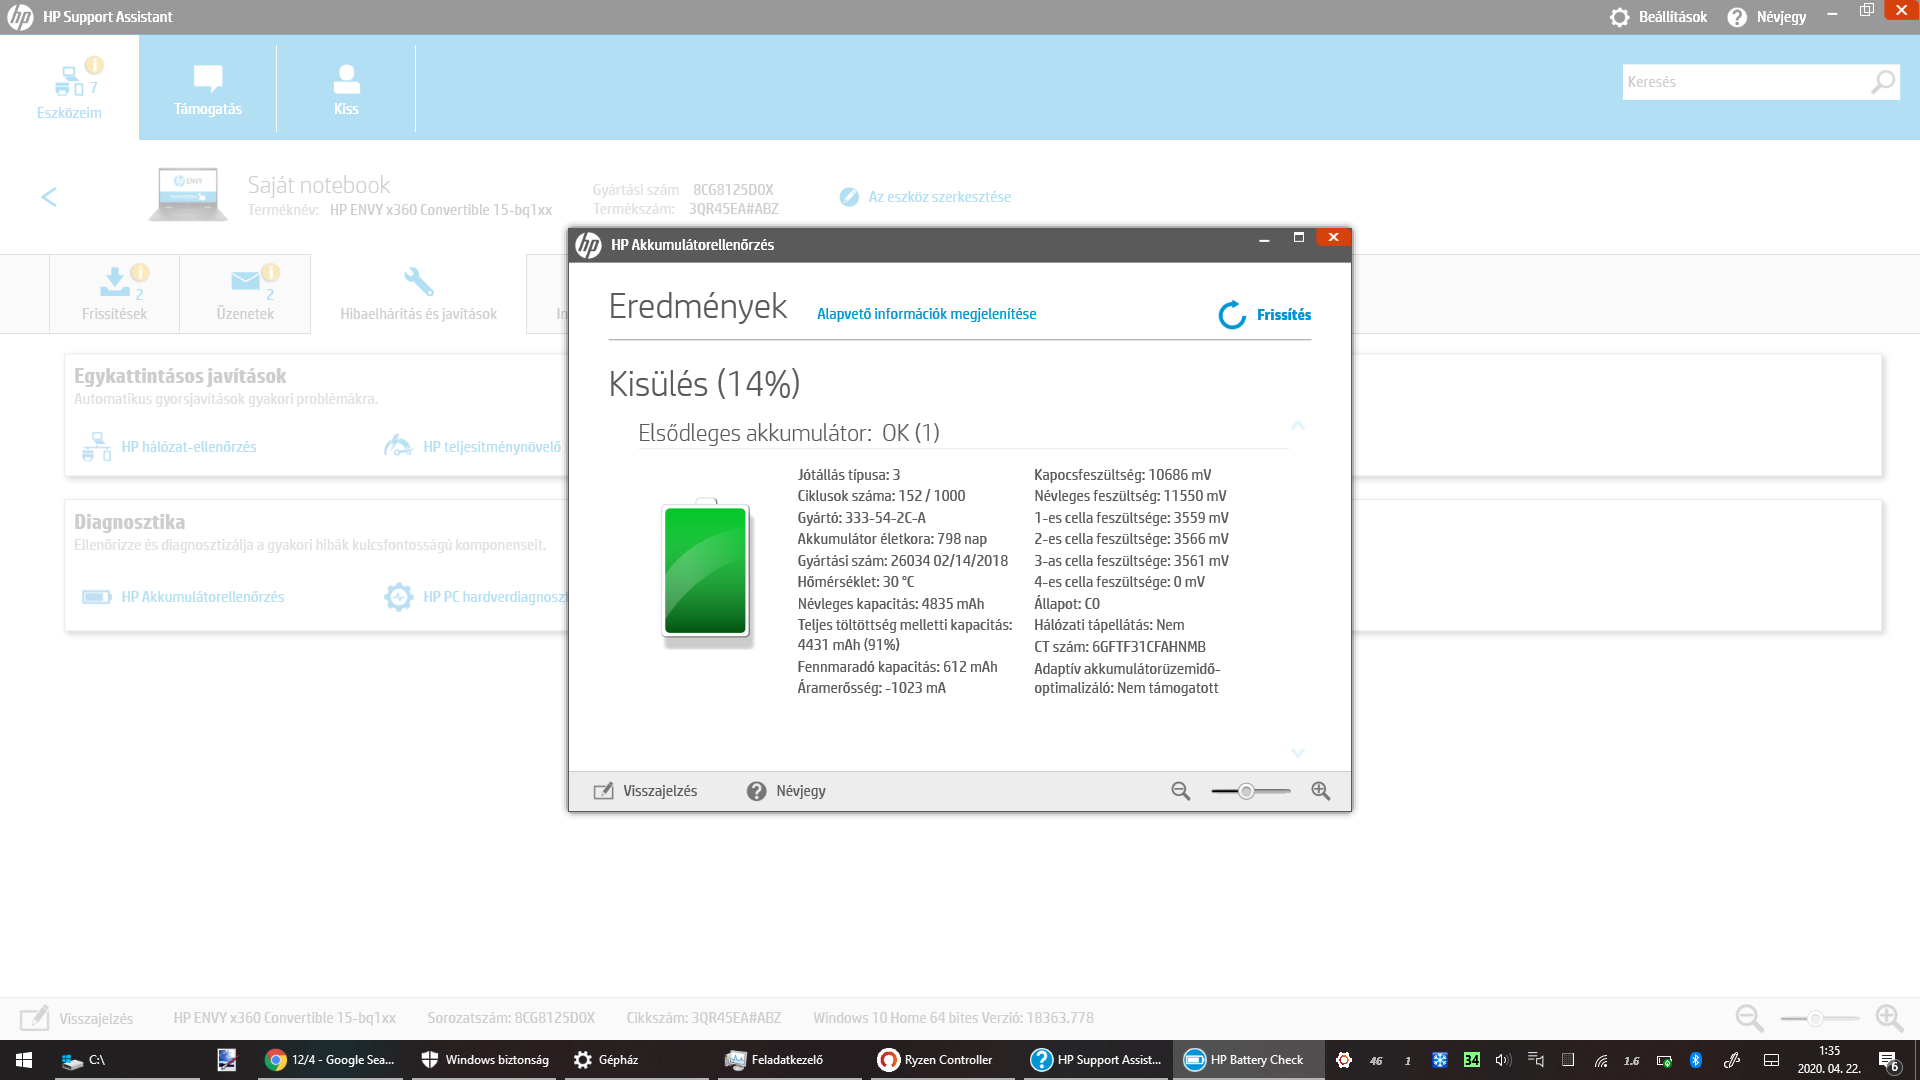1920x1080 pixels.
Task: Open the Támogatás support tab
Action: 208,88
